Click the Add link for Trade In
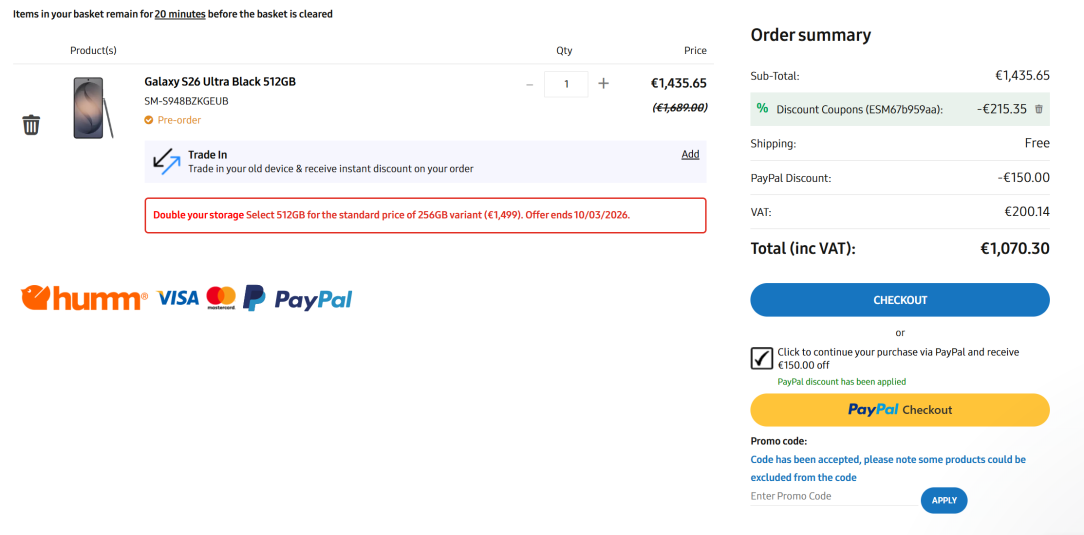This screenshot has width=1084, height=535. click(x=690, y=154)
